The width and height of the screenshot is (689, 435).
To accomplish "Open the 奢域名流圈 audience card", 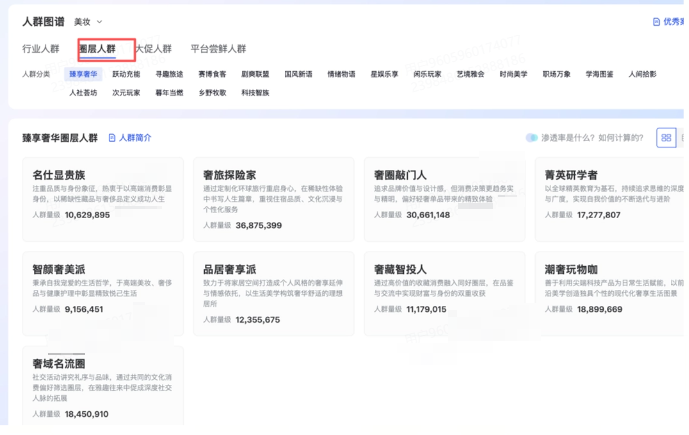I will pos(103,385).
